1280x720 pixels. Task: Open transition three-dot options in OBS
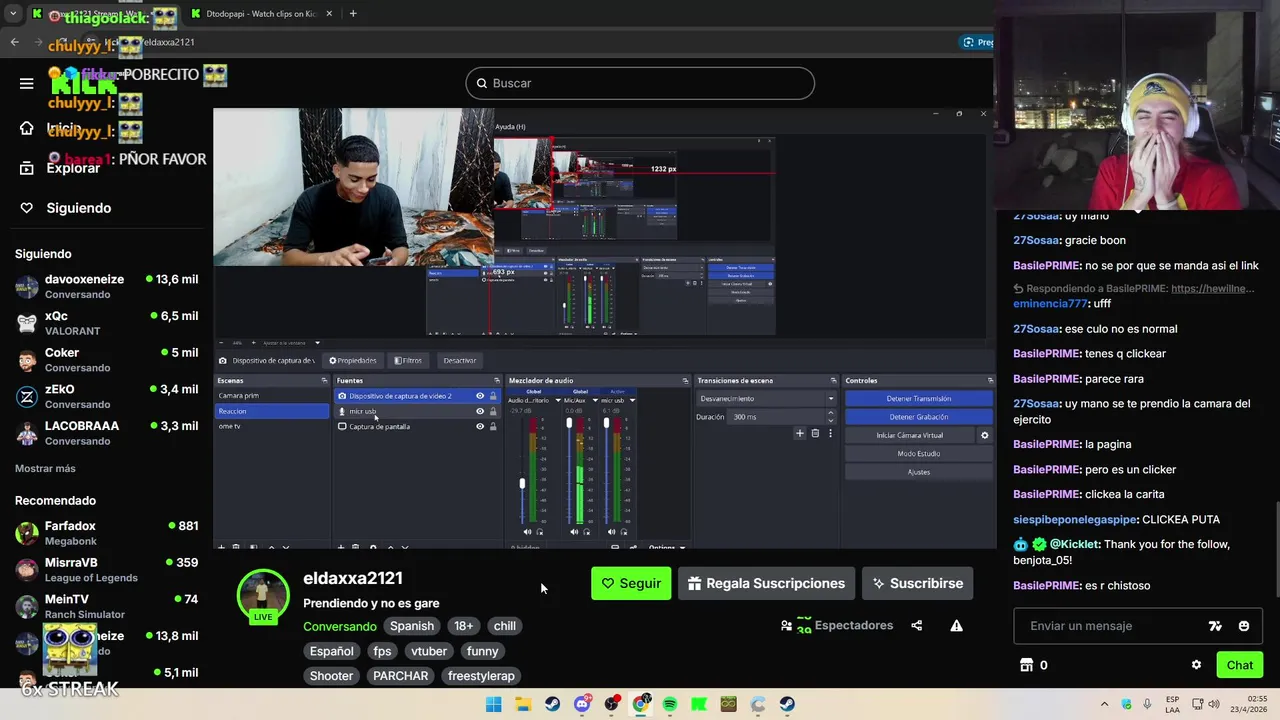click(830, 433)
